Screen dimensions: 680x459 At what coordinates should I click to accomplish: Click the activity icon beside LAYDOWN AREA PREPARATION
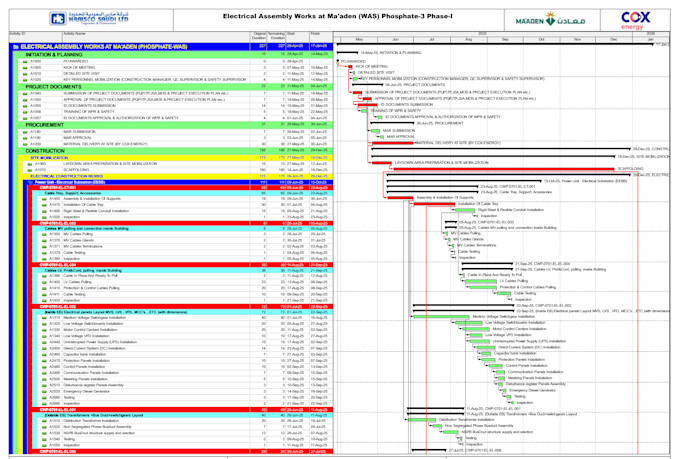pyautogui.click(x=30, y=164)
